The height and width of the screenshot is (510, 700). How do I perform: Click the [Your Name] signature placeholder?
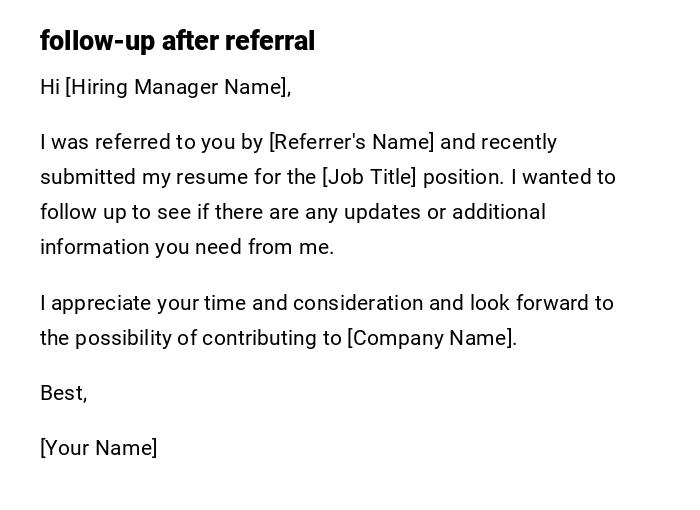(98, 448)
